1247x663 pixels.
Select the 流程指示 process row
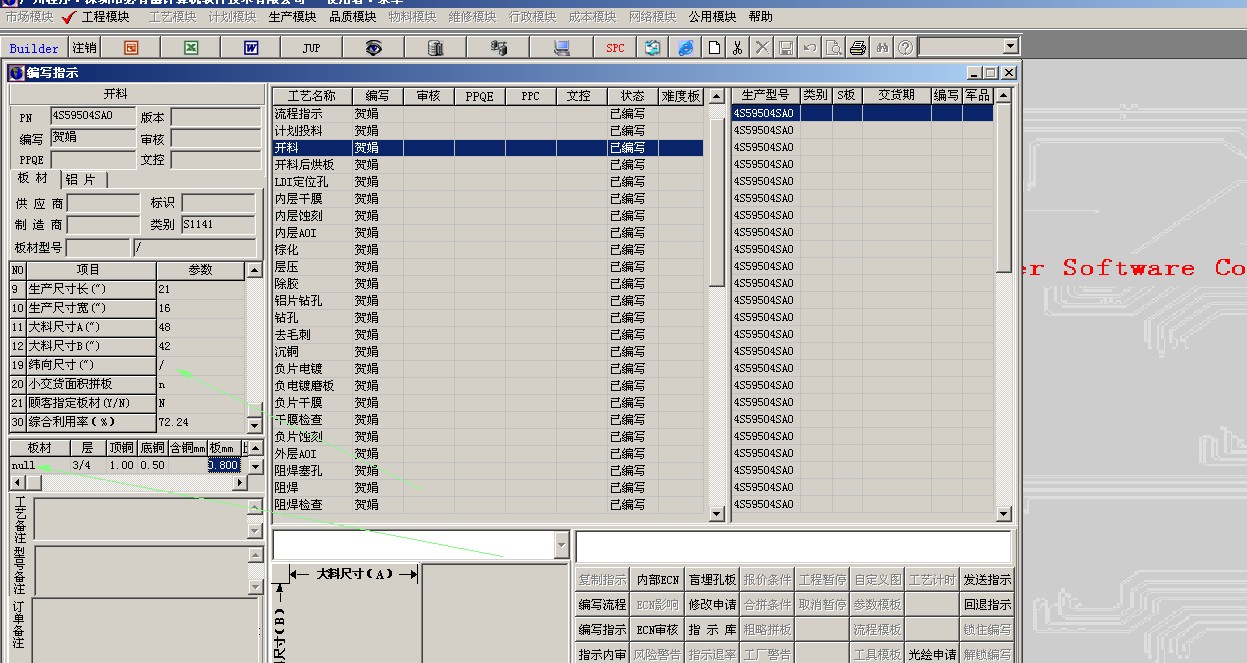pyautogui.click(x=488, y=114)
